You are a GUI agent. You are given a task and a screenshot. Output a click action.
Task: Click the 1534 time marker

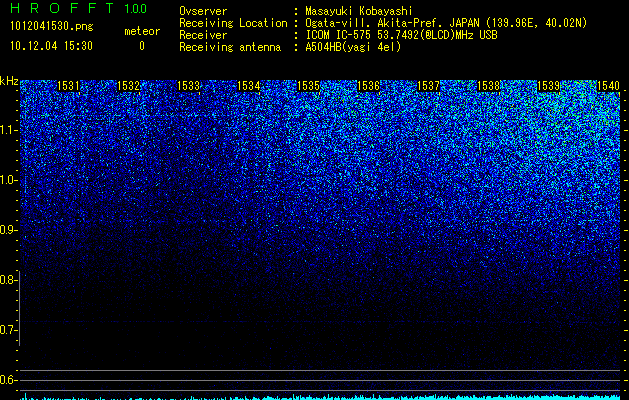tap(248, 86)
